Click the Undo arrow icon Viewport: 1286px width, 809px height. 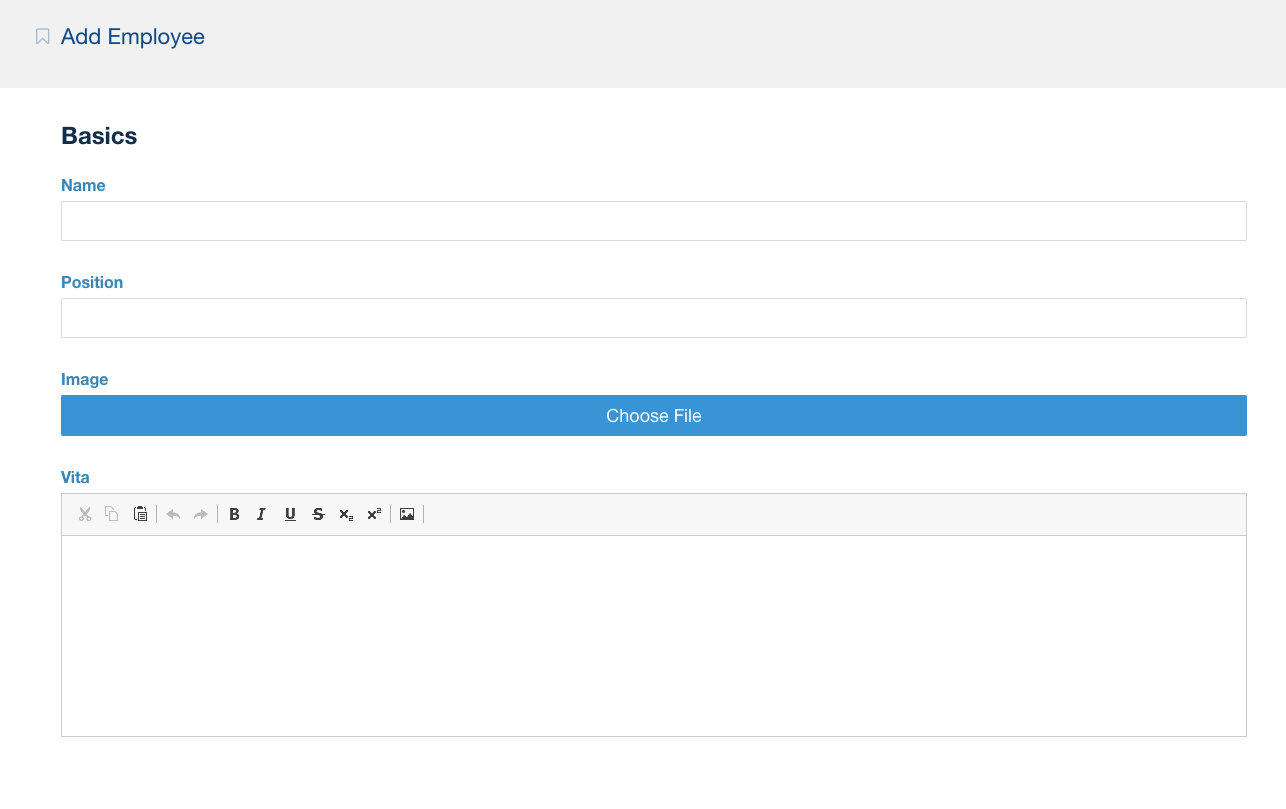173,514
